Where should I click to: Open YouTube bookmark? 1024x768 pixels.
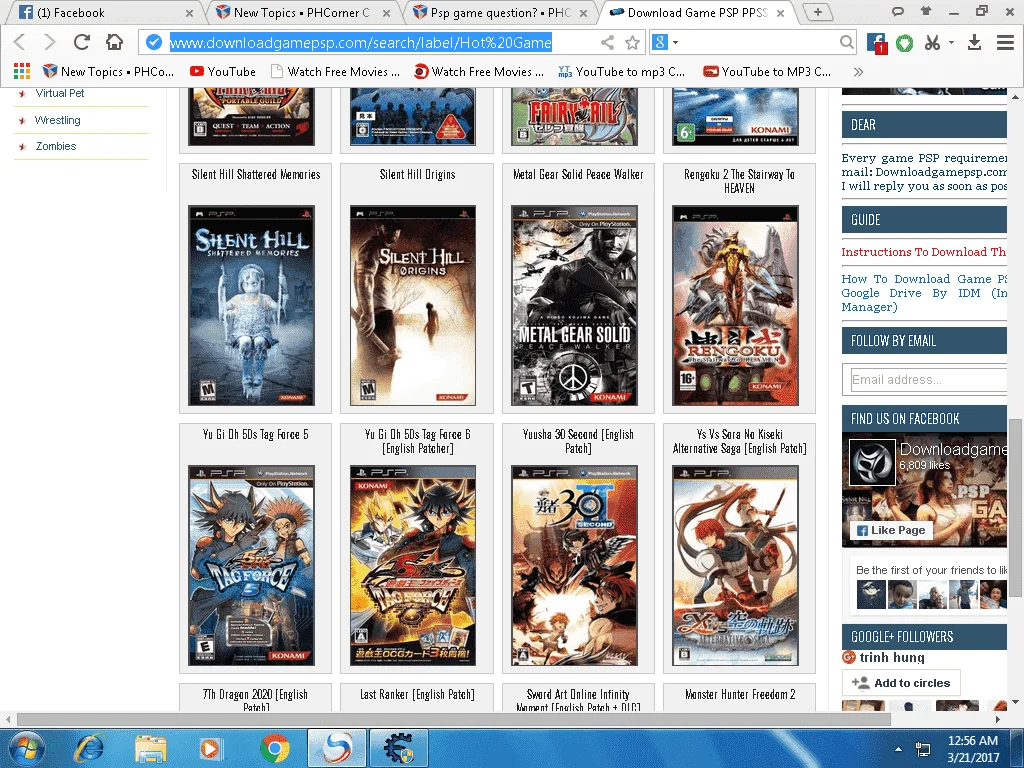pyautogui.click(x=223, y=72)
